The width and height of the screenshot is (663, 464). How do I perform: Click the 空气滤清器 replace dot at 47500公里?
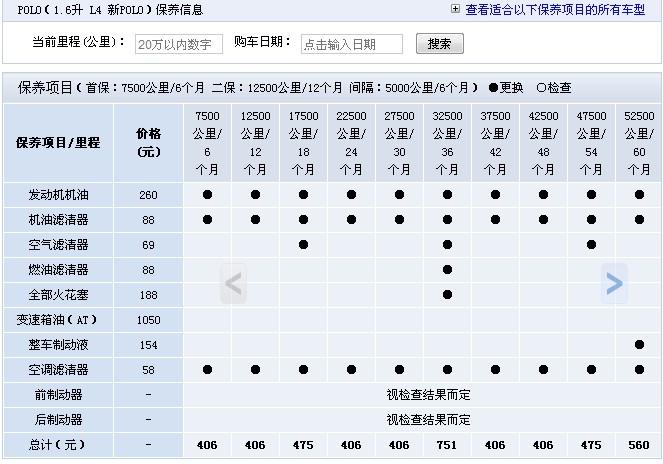point(592,244)
